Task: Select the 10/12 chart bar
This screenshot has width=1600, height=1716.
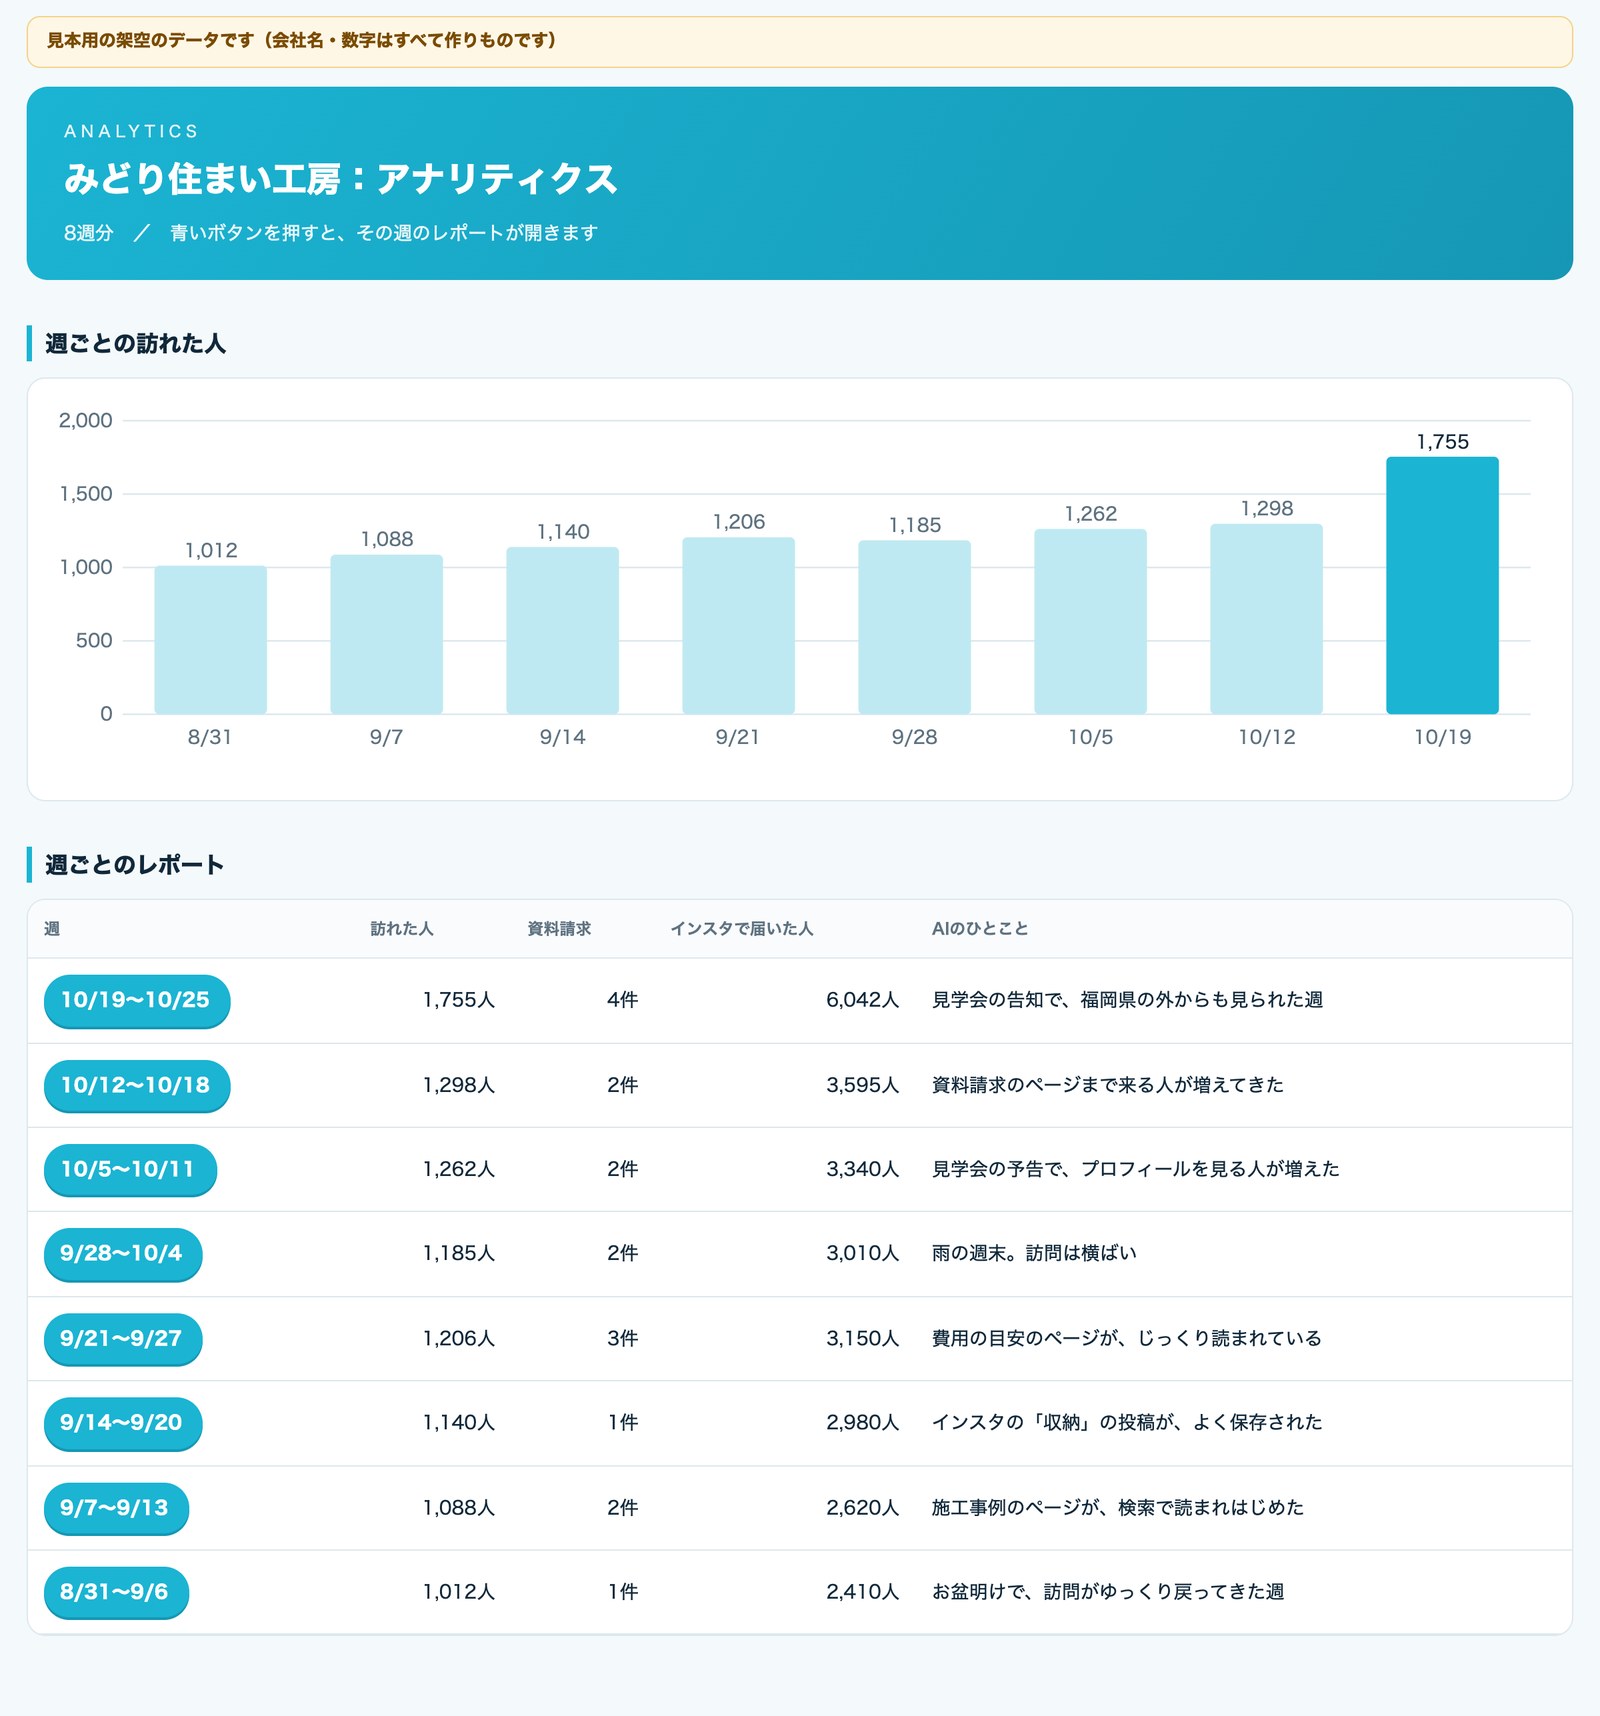Action: pos(1266,619)
